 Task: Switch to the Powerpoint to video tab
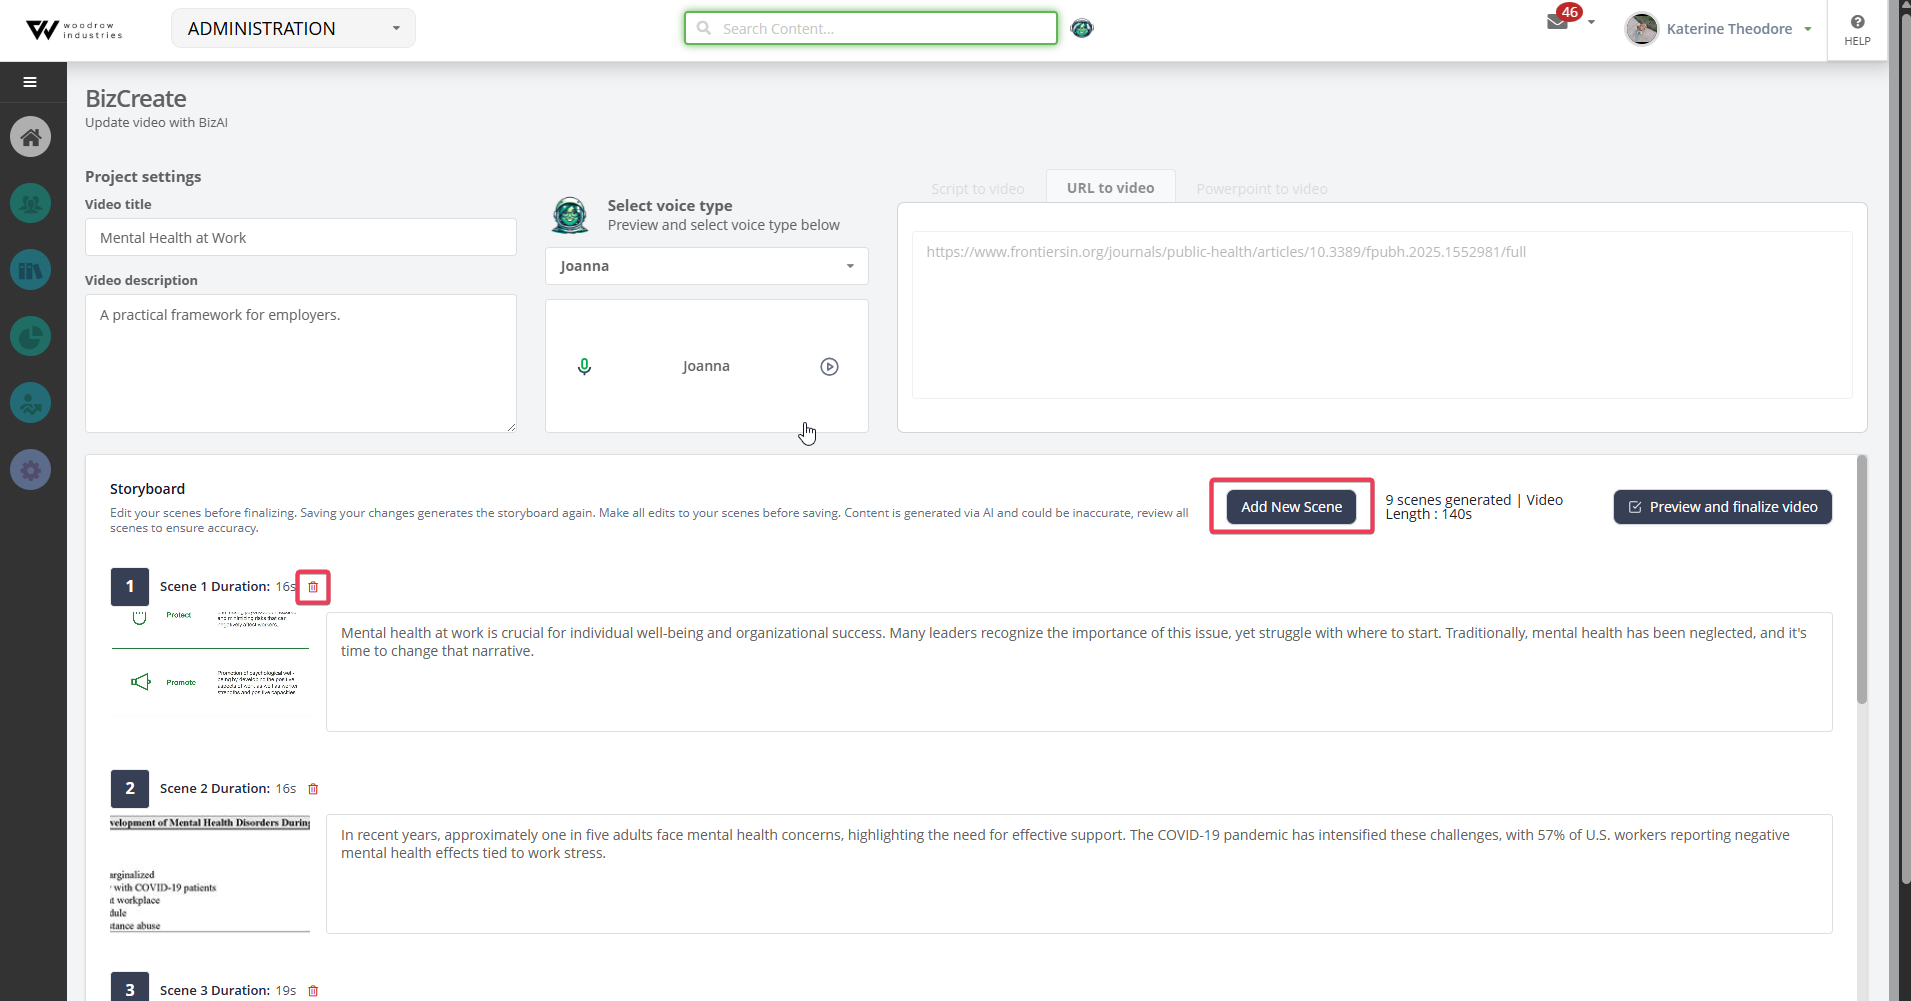(x=1261, y=189)
